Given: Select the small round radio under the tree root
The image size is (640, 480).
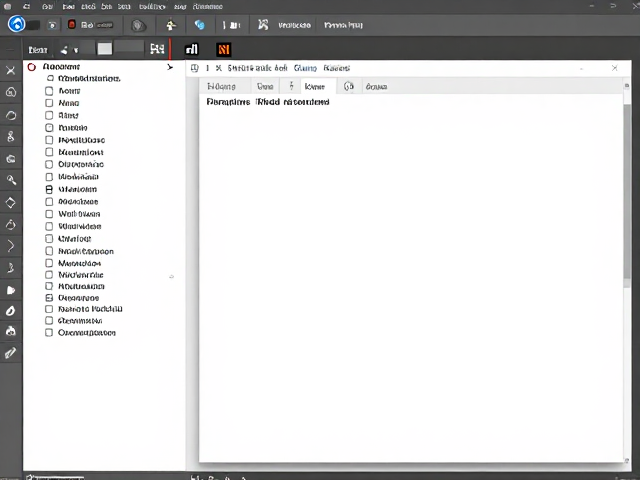Looking at the screenshot, I should (50, 78).
